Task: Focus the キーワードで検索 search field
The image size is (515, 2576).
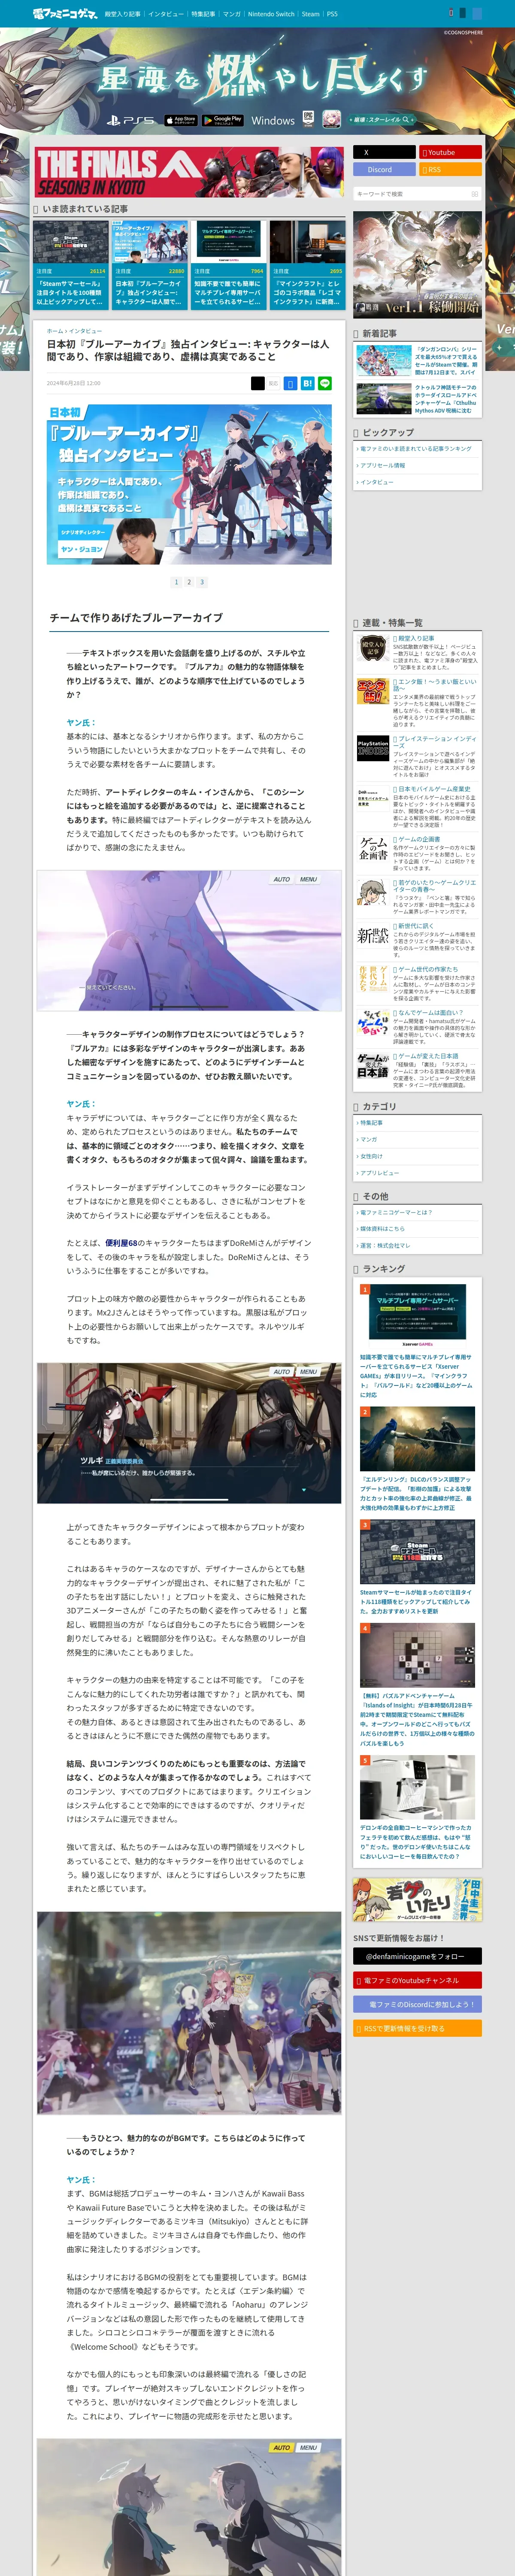Action: pos(412,194)
